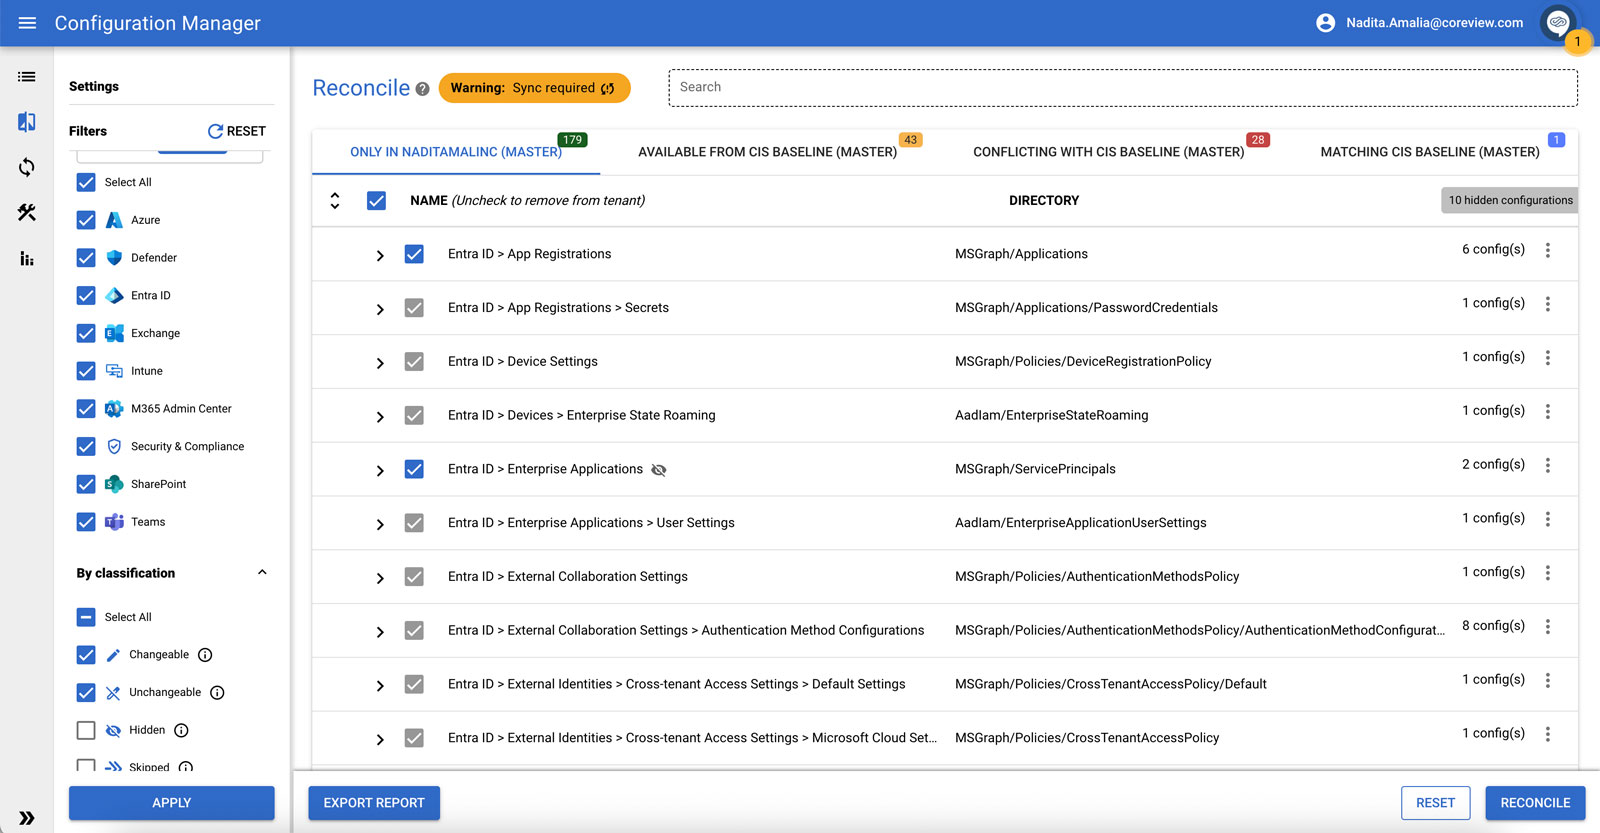Open the user account profile icon
1600x833 pixels.
[1325, 23]
